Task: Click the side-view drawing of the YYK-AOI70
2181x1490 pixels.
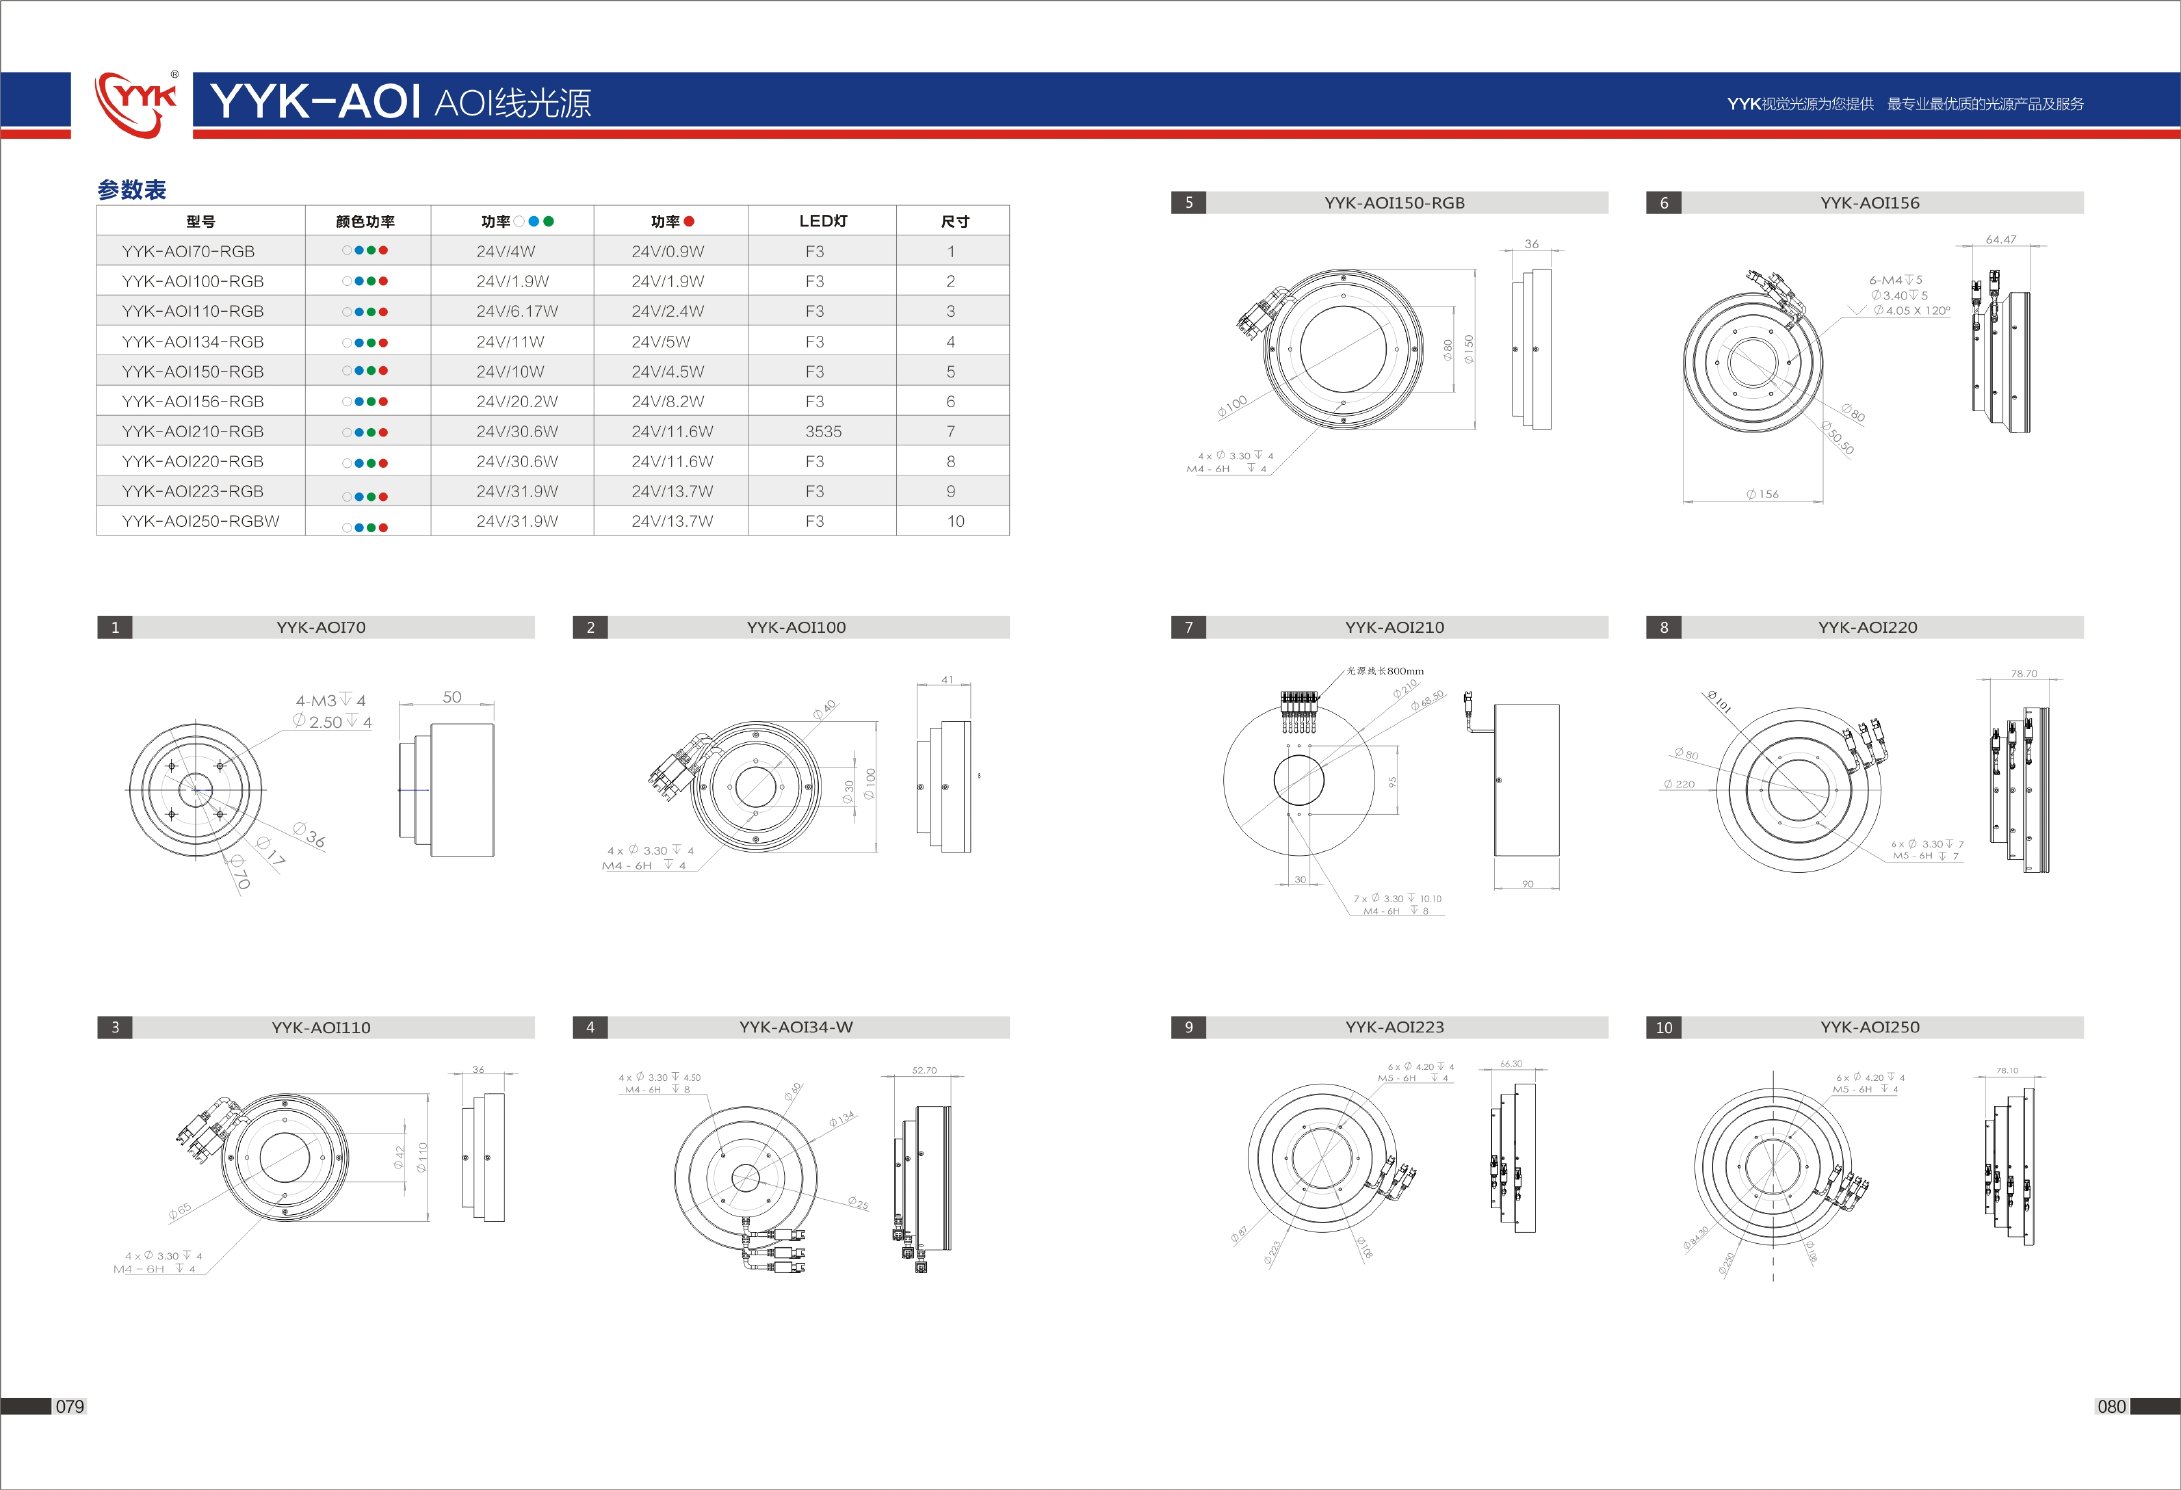Action: click(447, 789)
